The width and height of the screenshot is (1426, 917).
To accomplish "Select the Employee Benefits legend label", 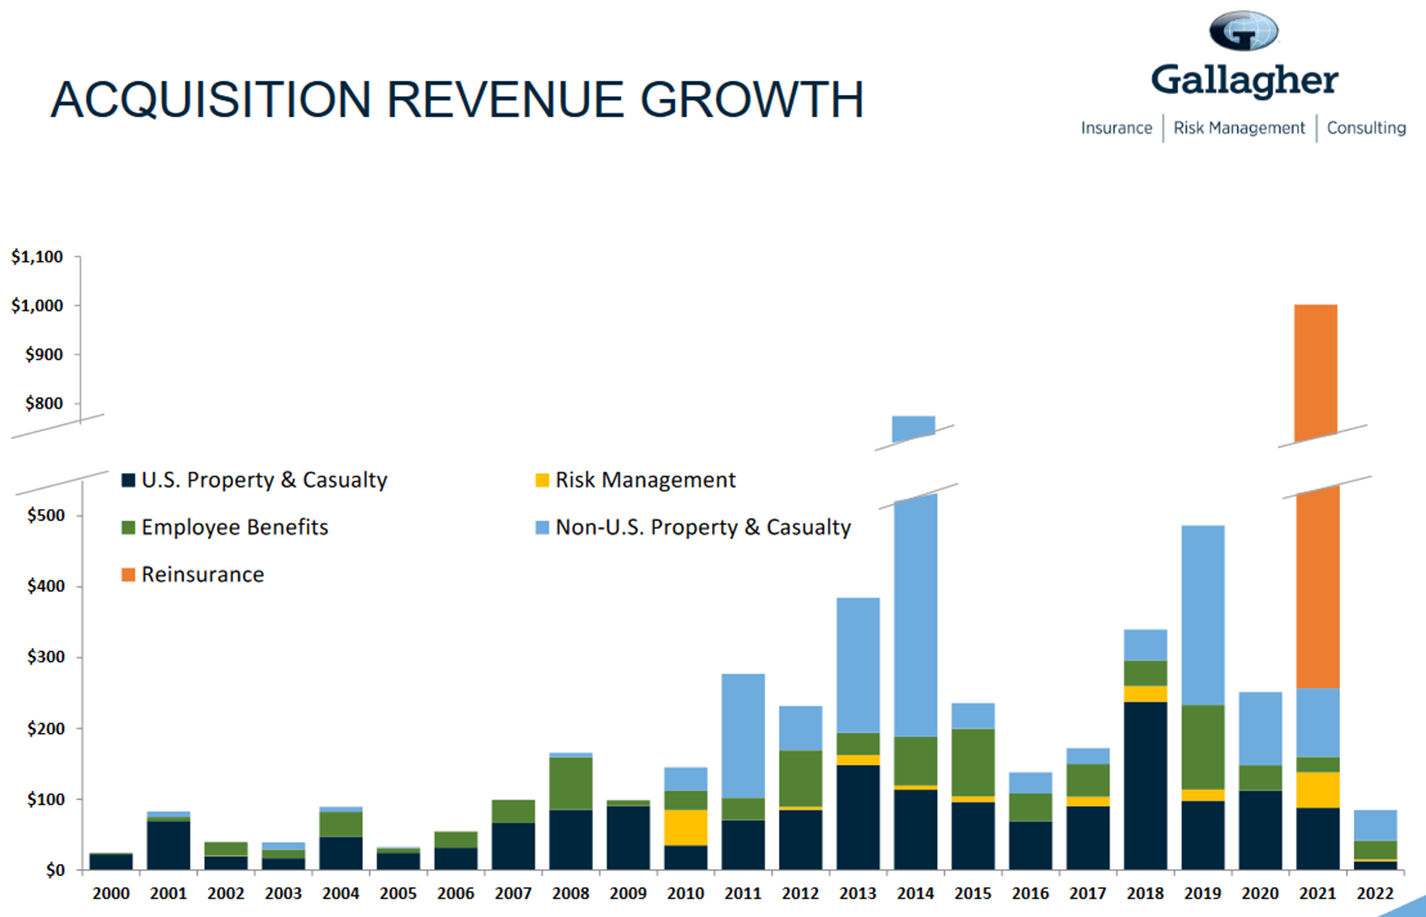I will pos(234,528).
